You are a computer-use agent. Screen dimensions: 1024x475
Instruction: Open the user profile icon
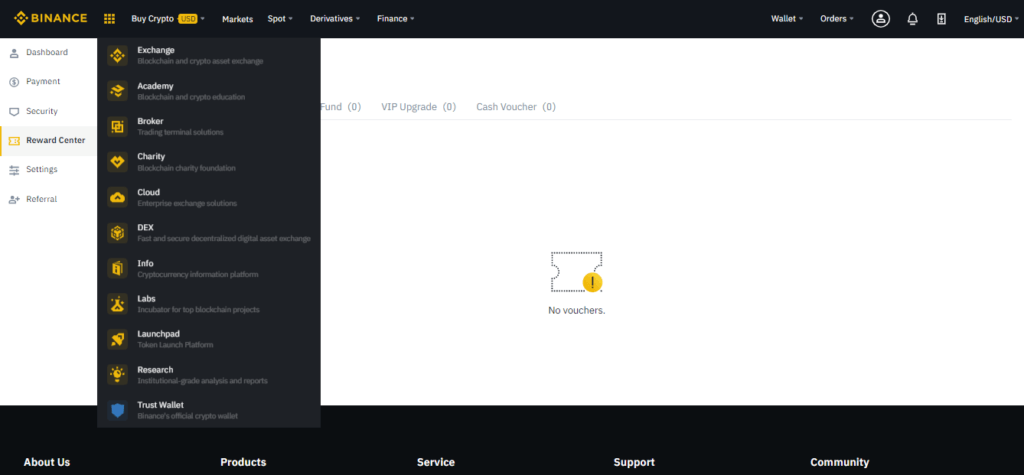pyautogui.click(x=881, y=19)
